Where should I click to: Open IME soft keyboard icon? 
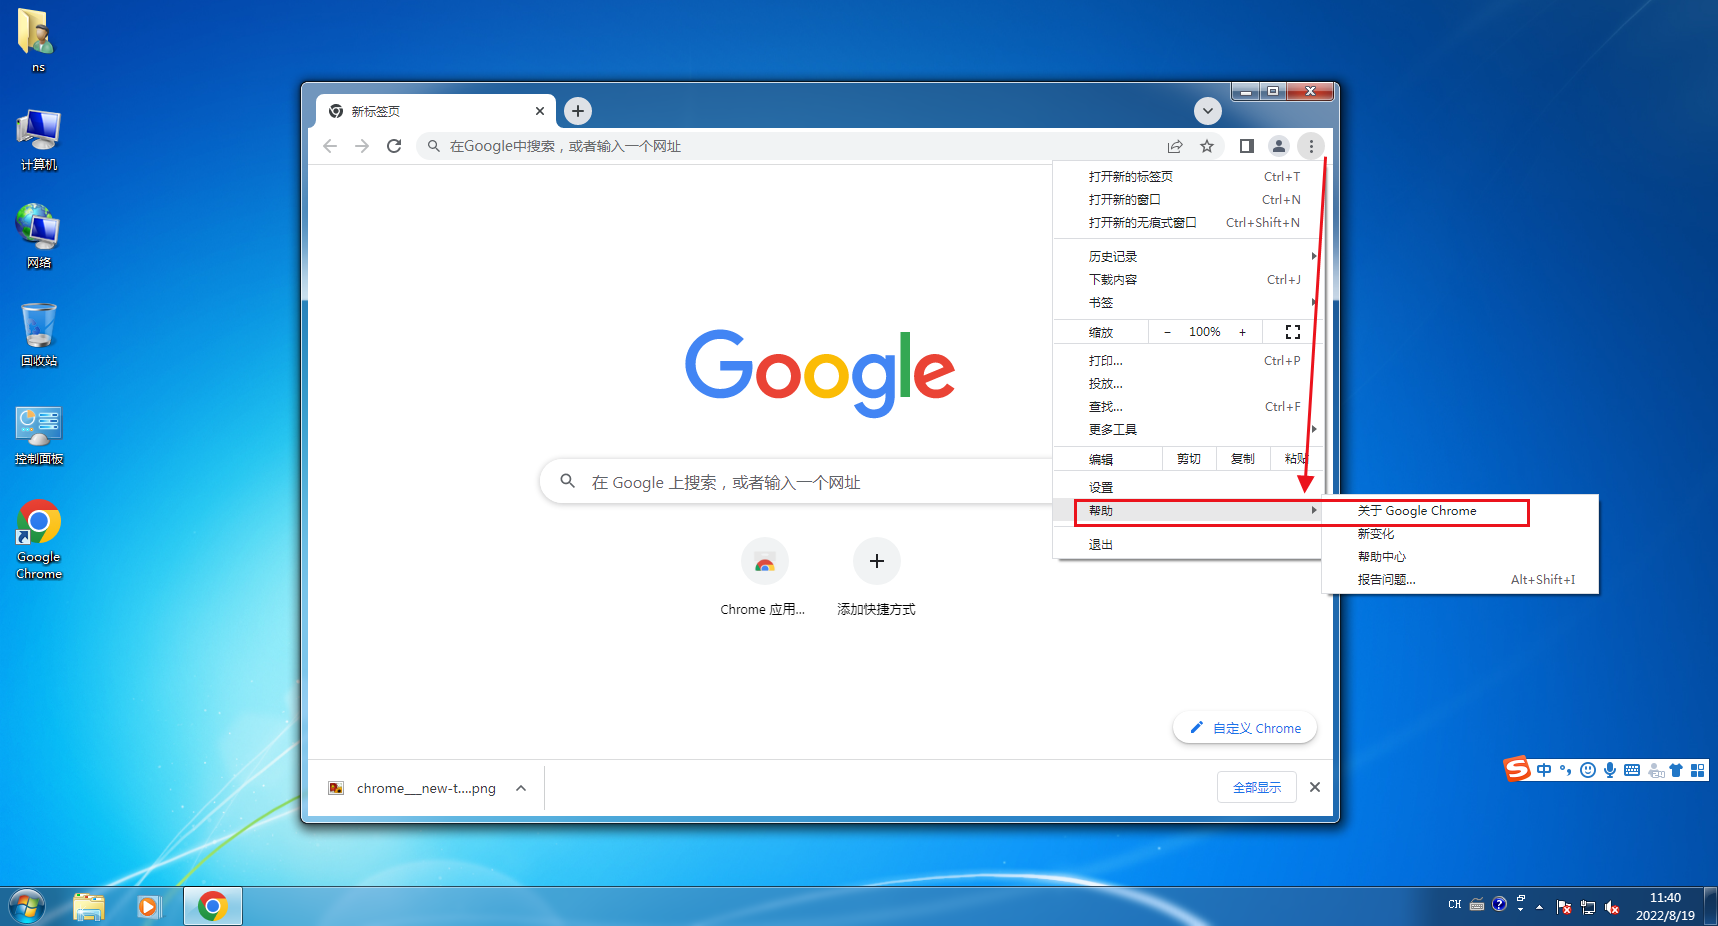tap(1632, 770)
